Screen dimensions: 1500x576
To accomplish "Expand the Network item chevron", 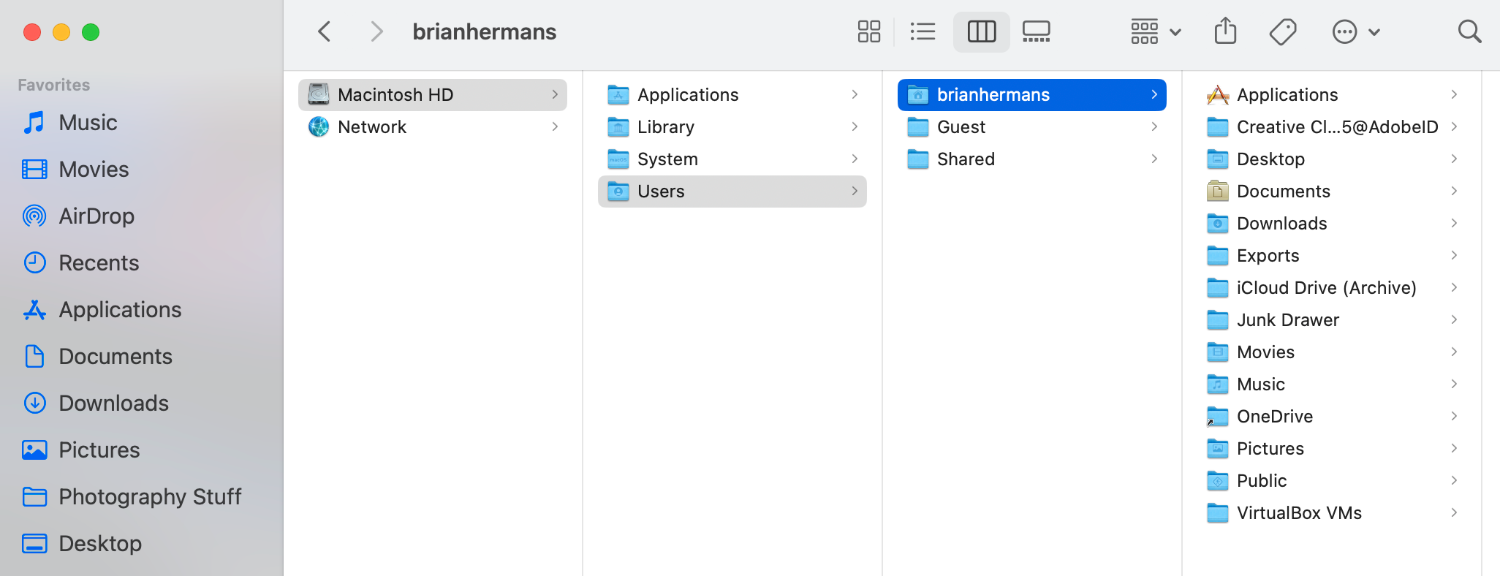I will [x=555, y=127].
